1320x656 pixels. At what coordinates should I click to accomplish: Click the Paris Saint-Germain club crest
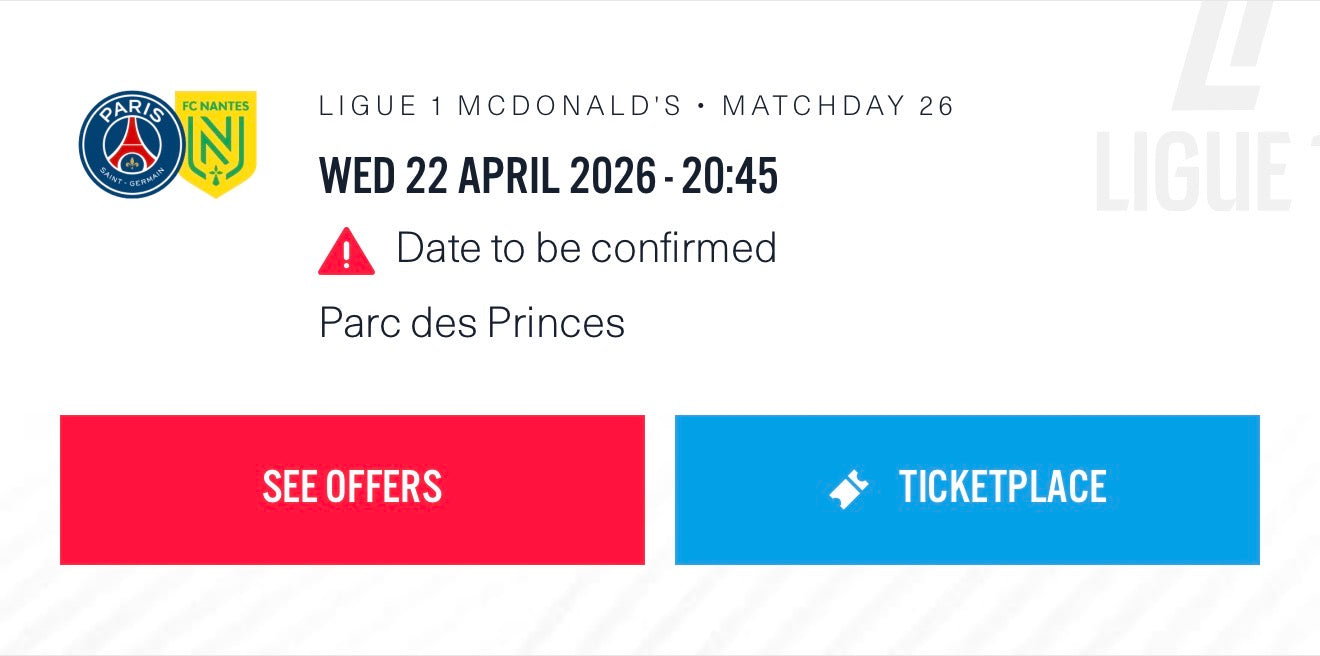click(x=131, y=145)
